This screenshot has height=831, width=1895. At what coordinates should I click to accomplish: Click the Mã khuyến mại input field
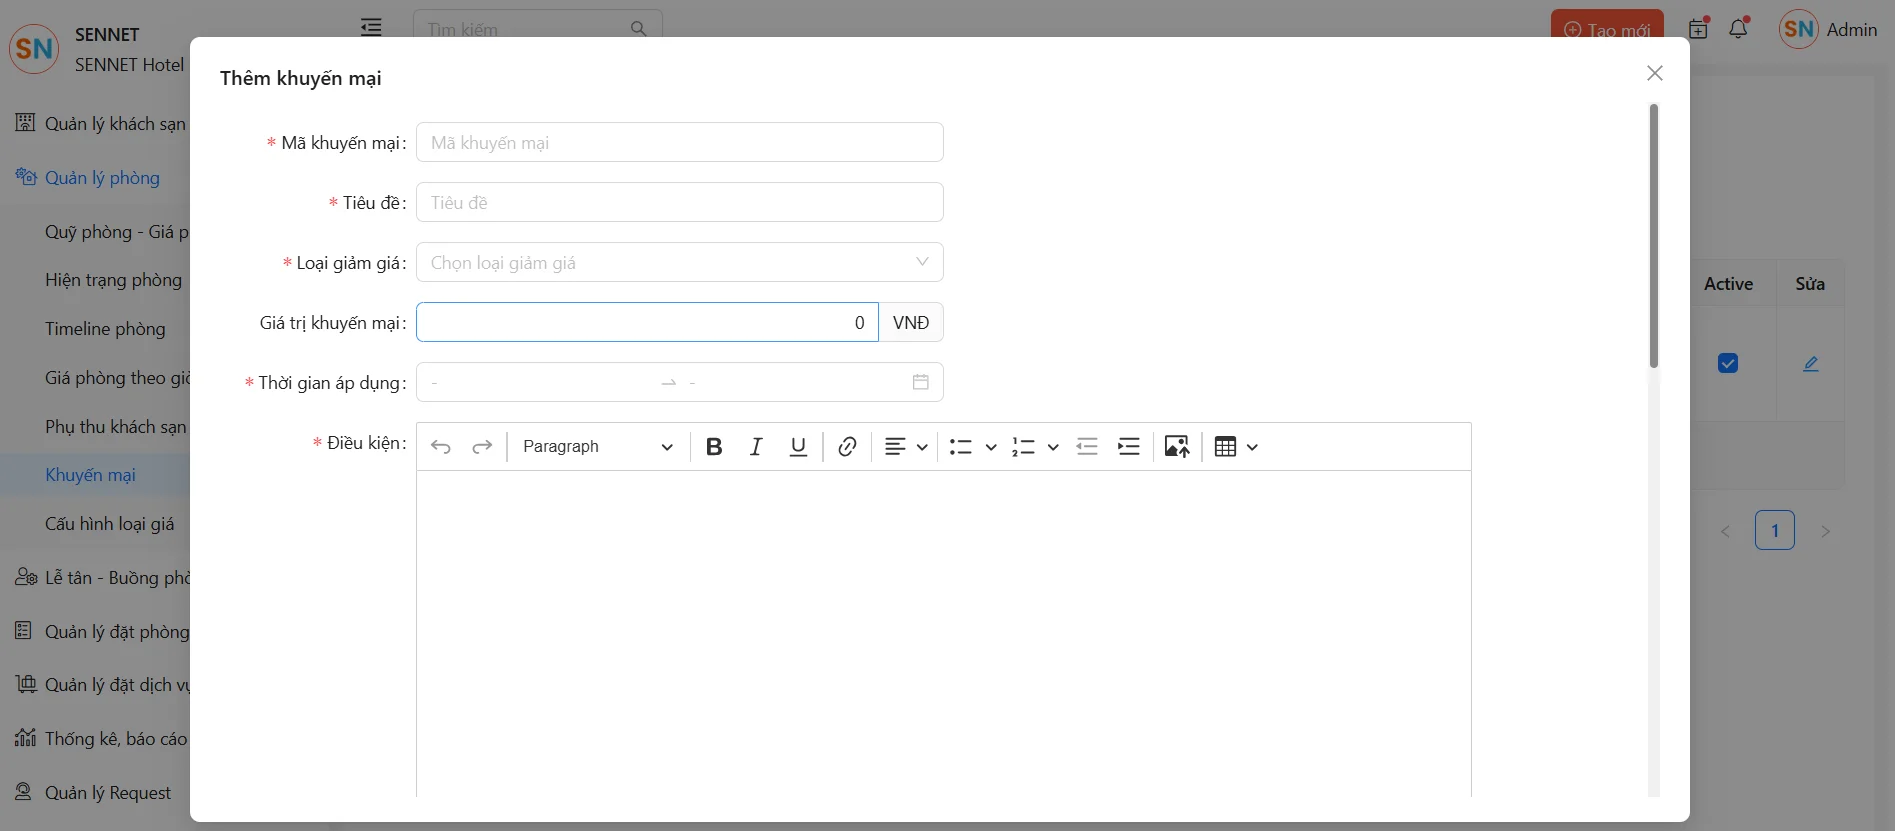(x=679, y=143)
